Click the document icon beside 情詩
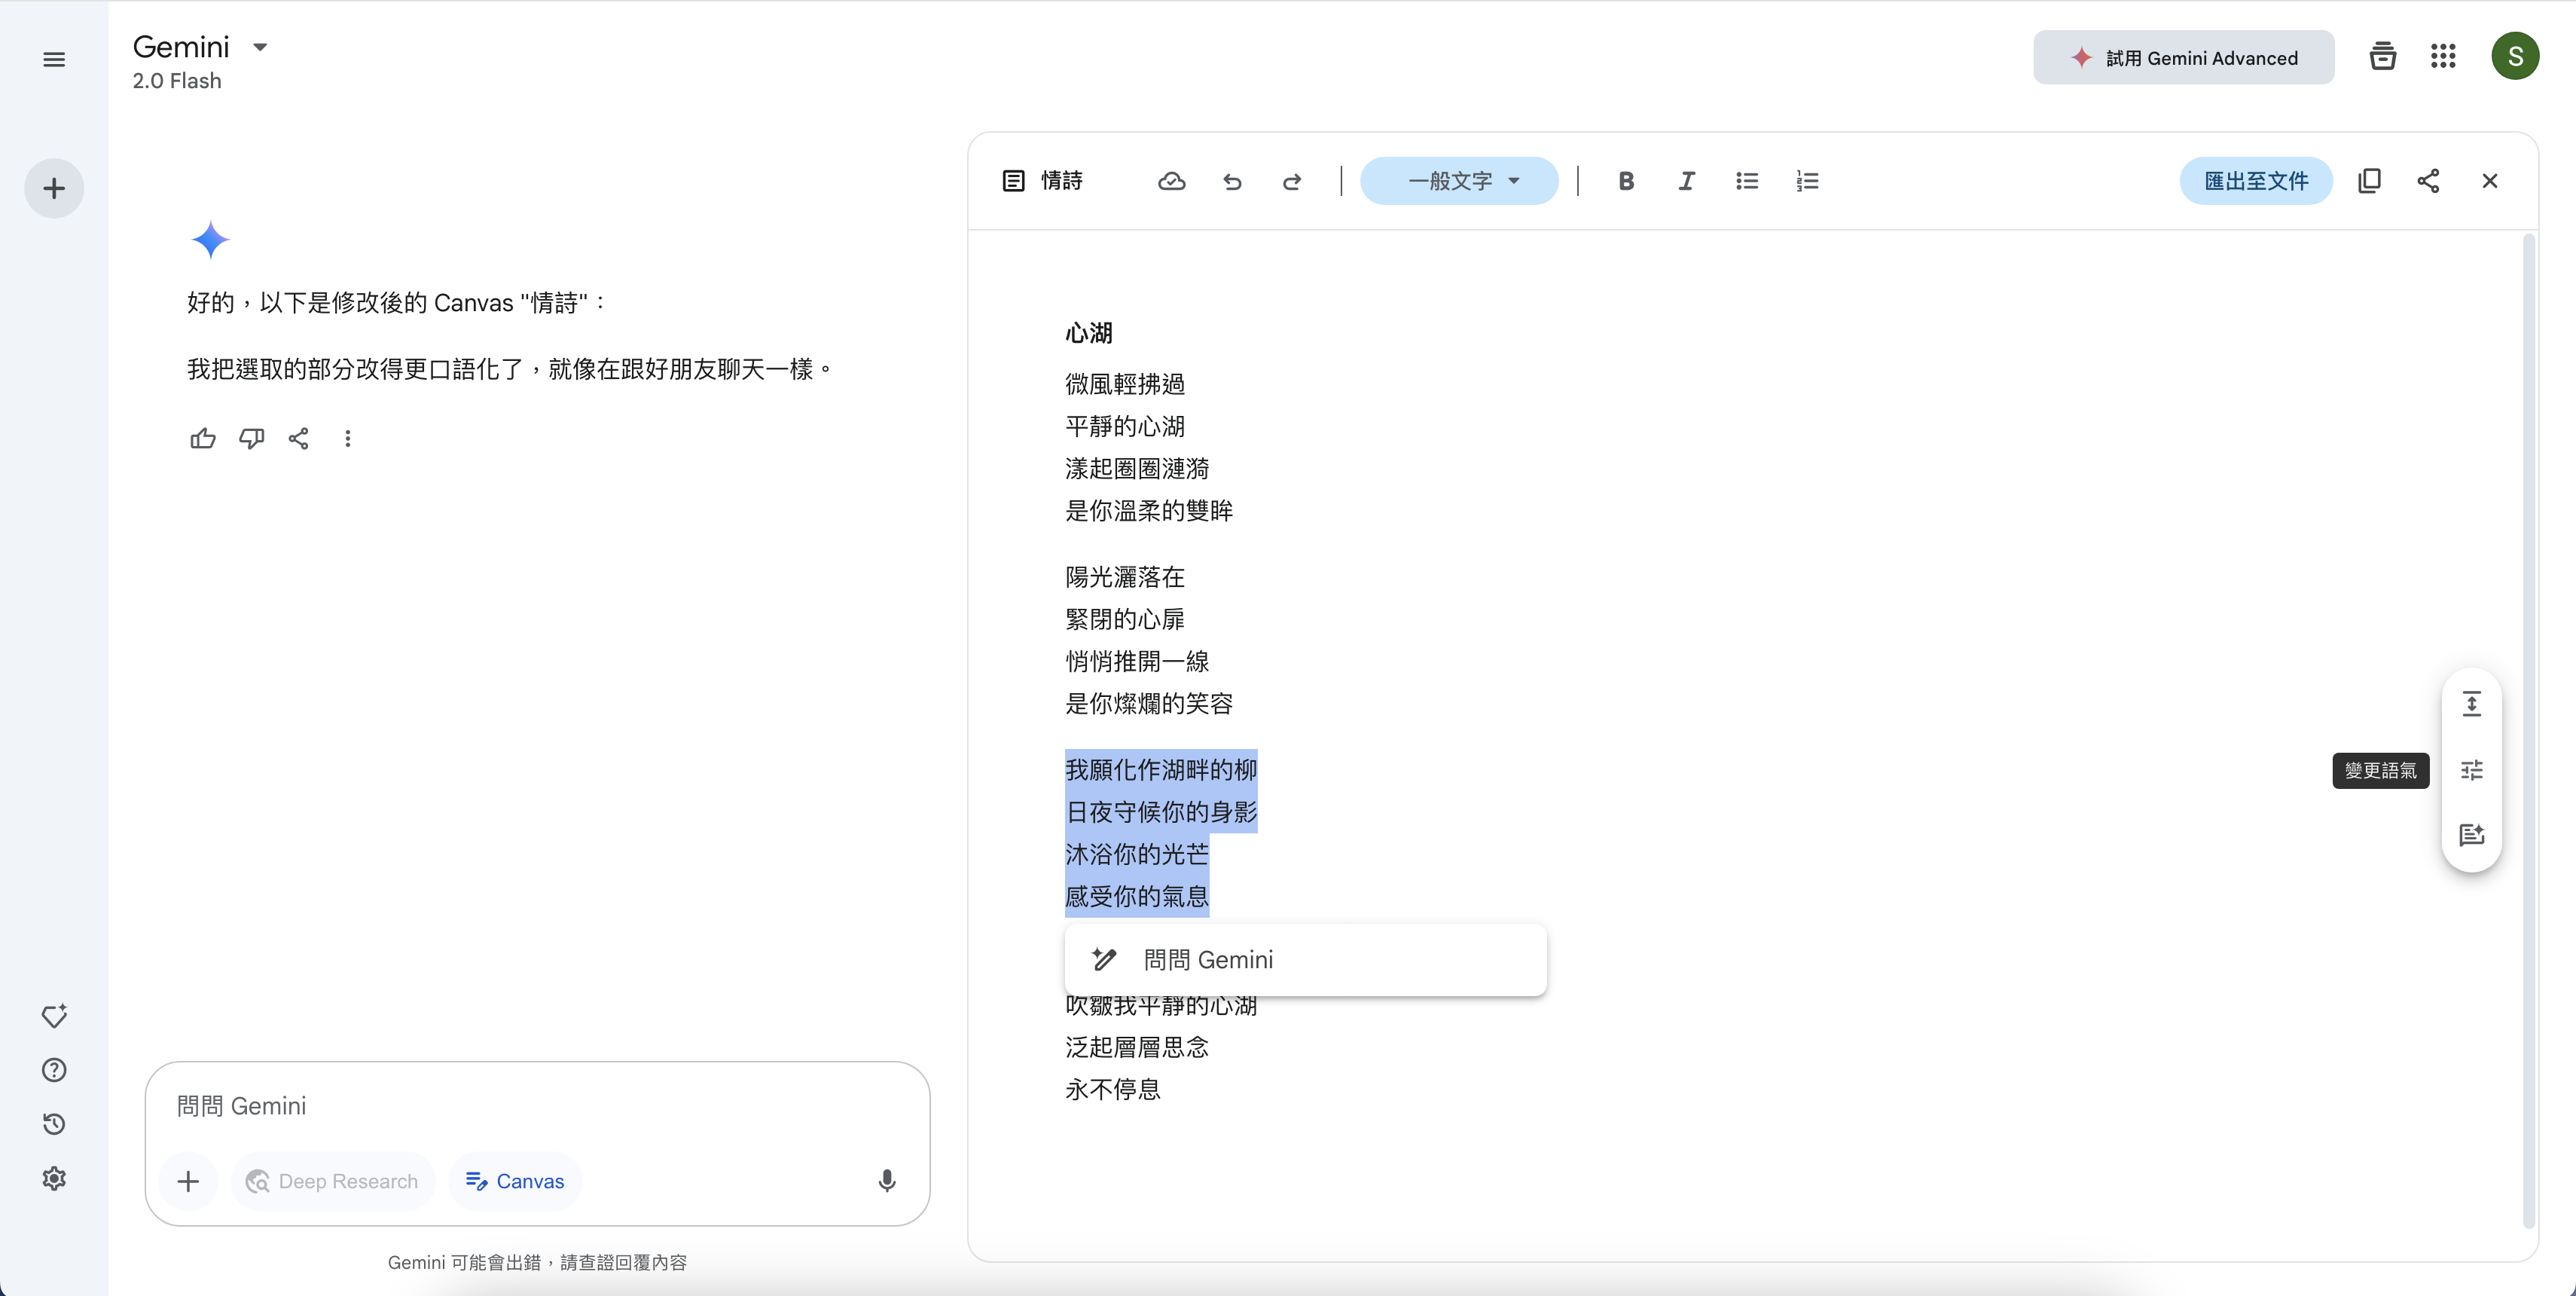This screenshot has width=2576, height=1296. [x=1013, y=181]
